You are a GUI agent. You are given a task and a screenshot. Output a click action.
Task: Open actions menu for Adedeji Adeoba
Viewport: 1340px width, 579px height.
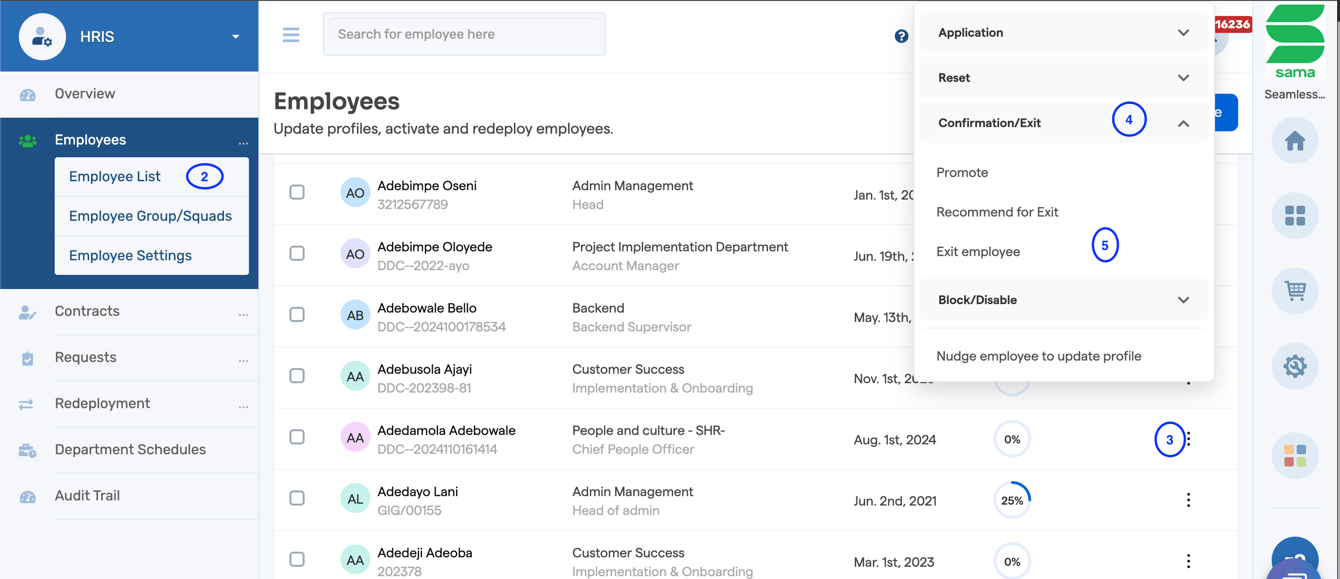pos(1188,561)
